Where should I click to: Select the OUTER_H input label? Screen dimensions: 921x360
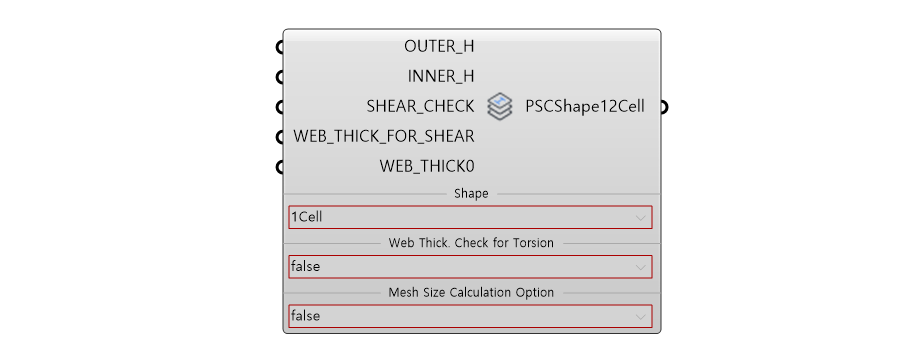(x=439, y=46)
